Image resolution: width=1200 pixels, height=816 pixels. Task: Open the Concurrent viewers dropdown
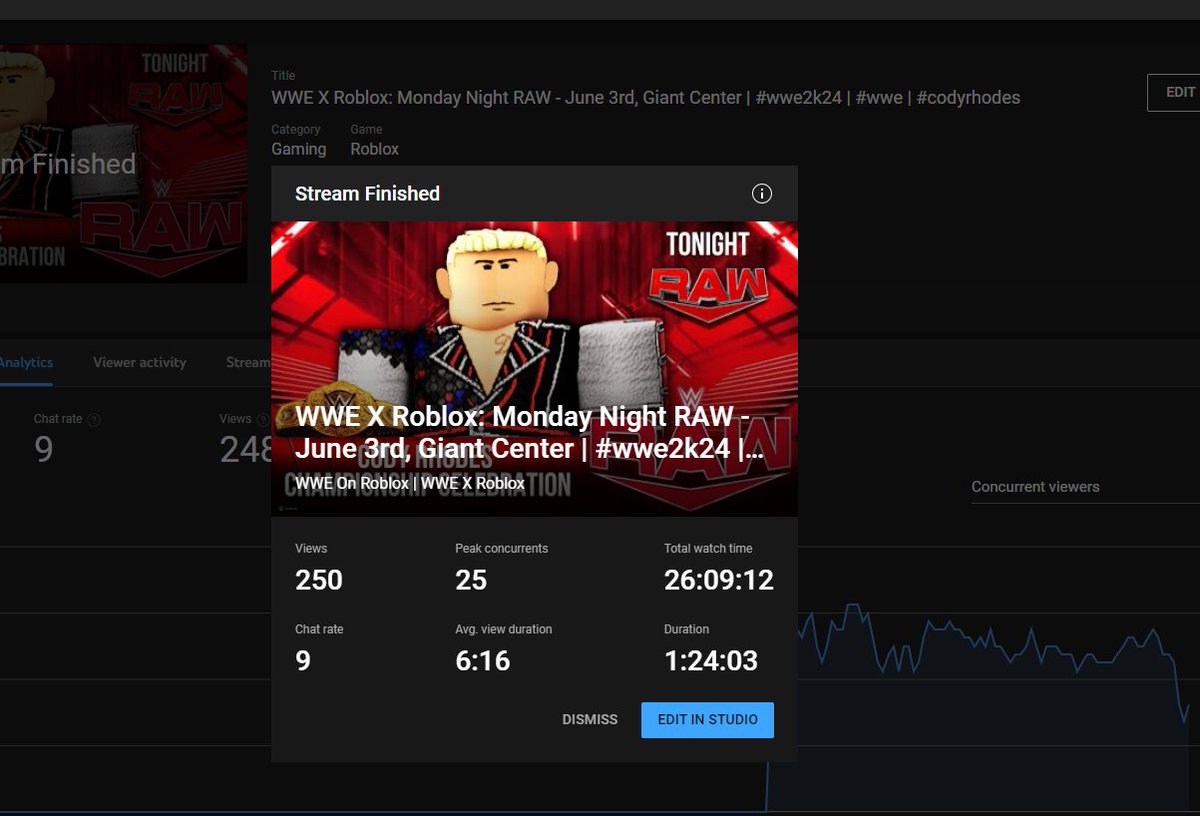pyautogui.click(x=1085, y=487)
